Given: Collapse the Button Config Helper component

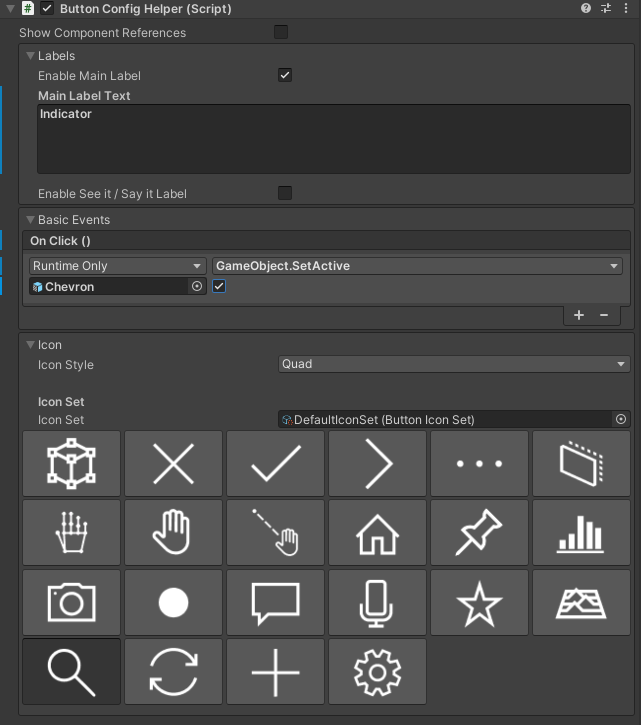Looking at the screenshot, I should coord(10,9).
